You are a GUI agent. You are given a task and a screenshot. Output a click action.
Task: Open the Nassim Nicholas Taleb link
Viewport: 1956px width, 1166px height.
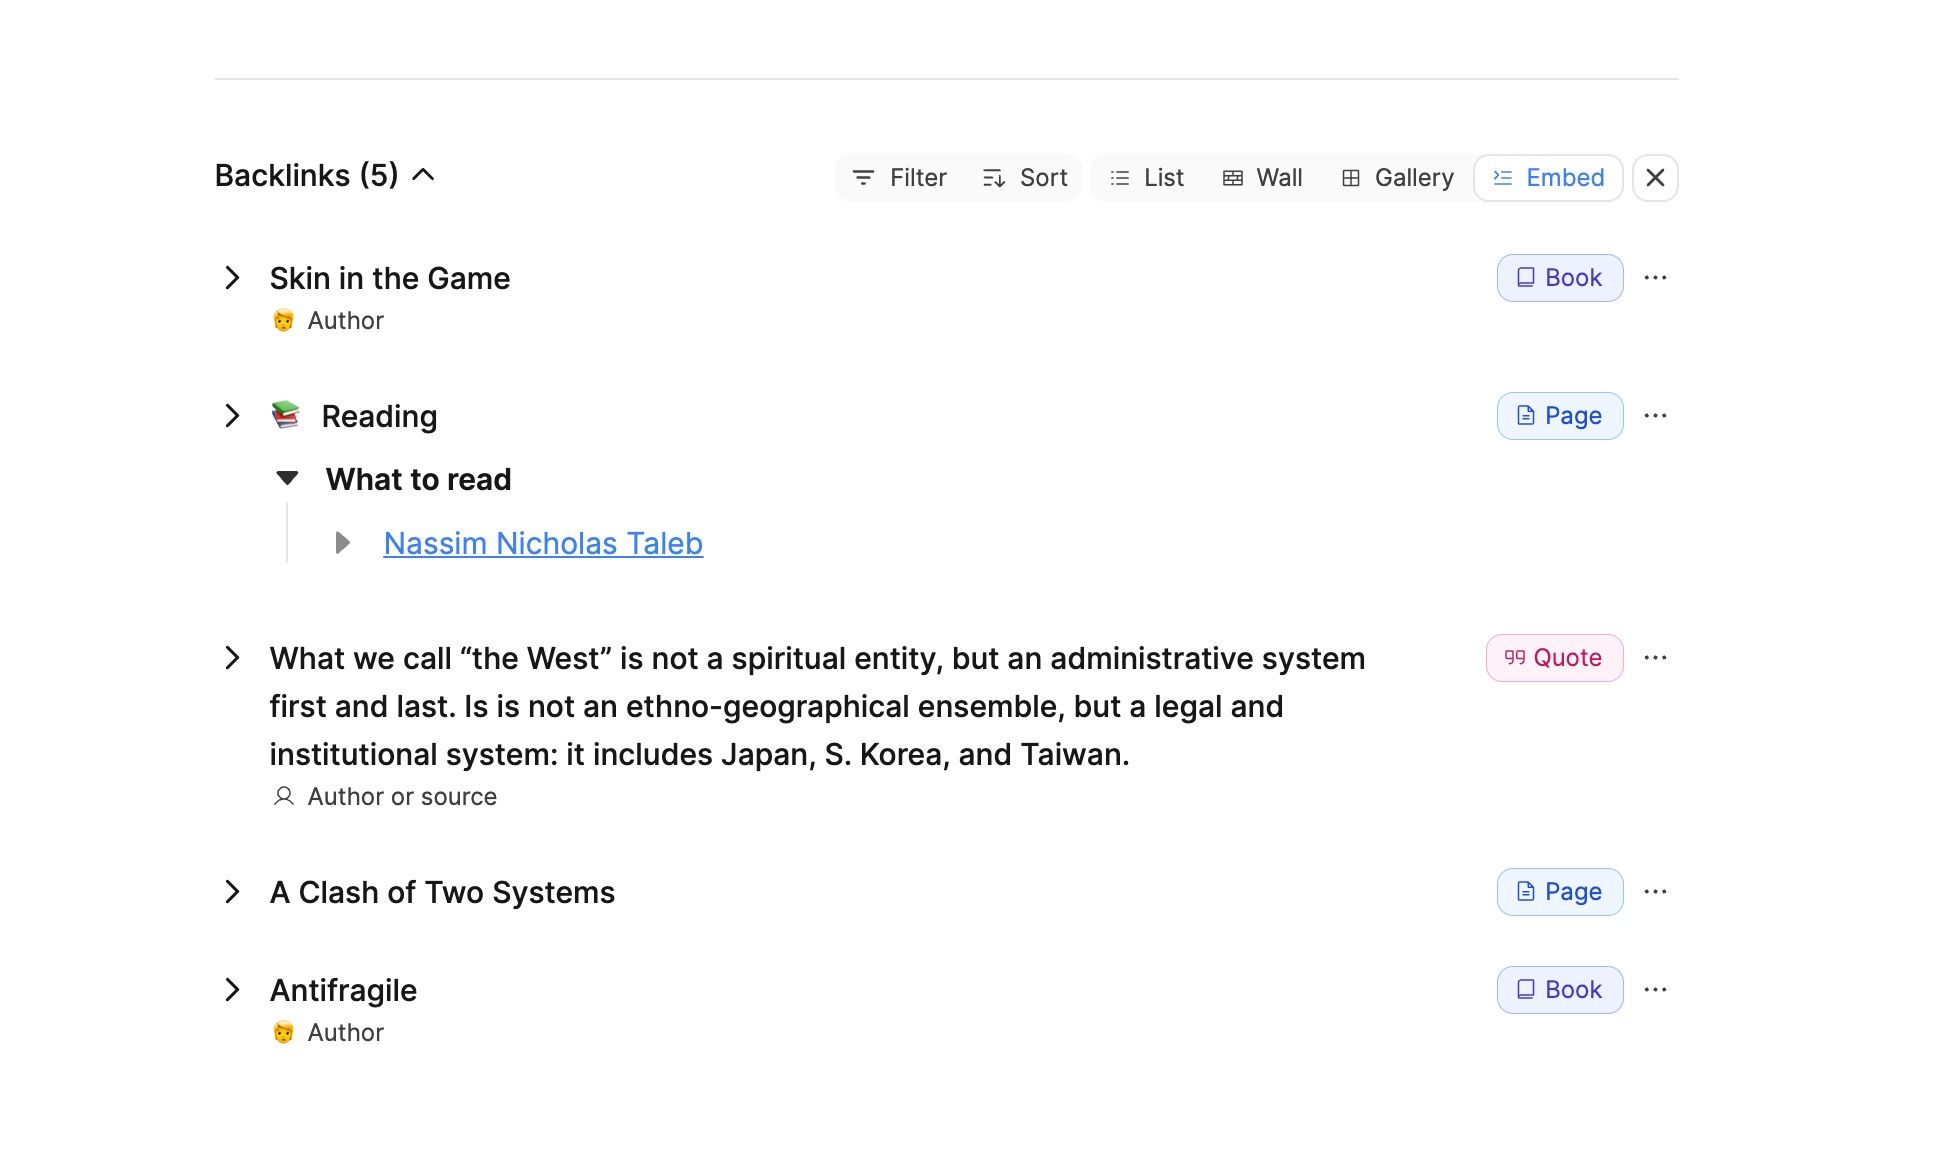[x=543, y=543]
